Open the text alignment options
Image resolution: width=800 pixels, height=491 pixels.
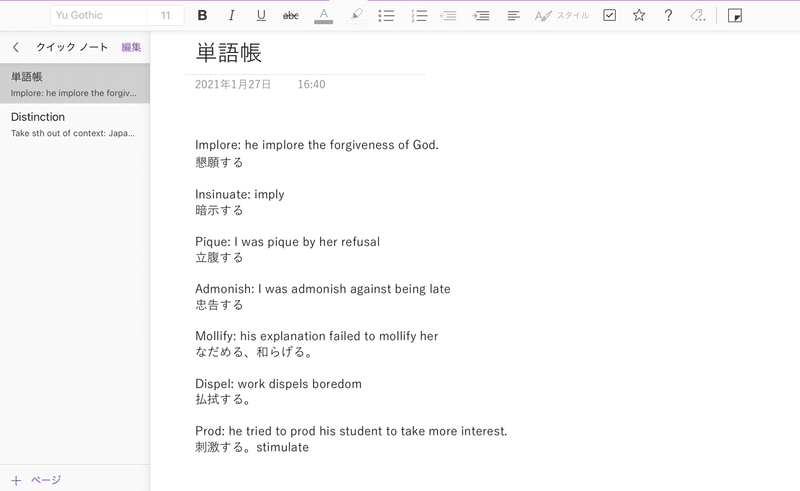coord(513,16)
